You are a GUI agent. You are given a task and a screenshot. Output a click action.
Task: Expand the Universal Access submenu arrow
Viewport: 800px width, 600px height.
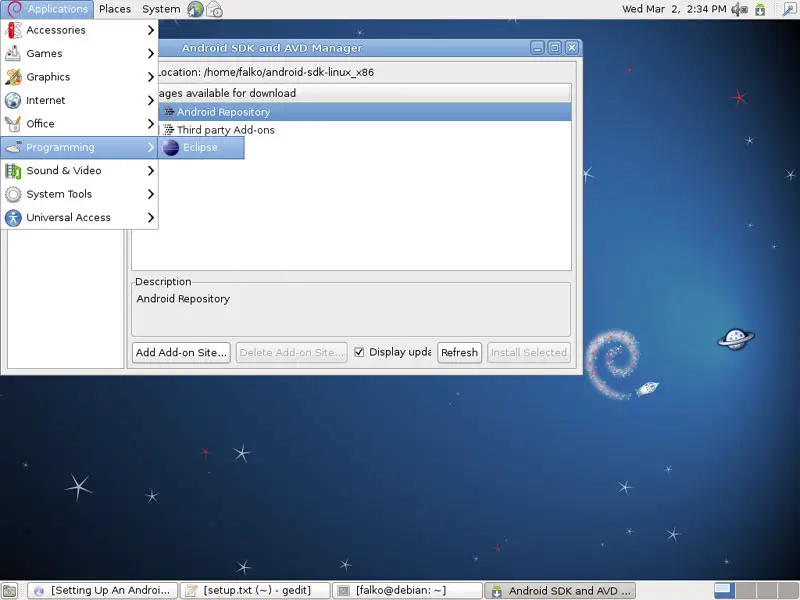pyautogui.click(x=151, y=218)
